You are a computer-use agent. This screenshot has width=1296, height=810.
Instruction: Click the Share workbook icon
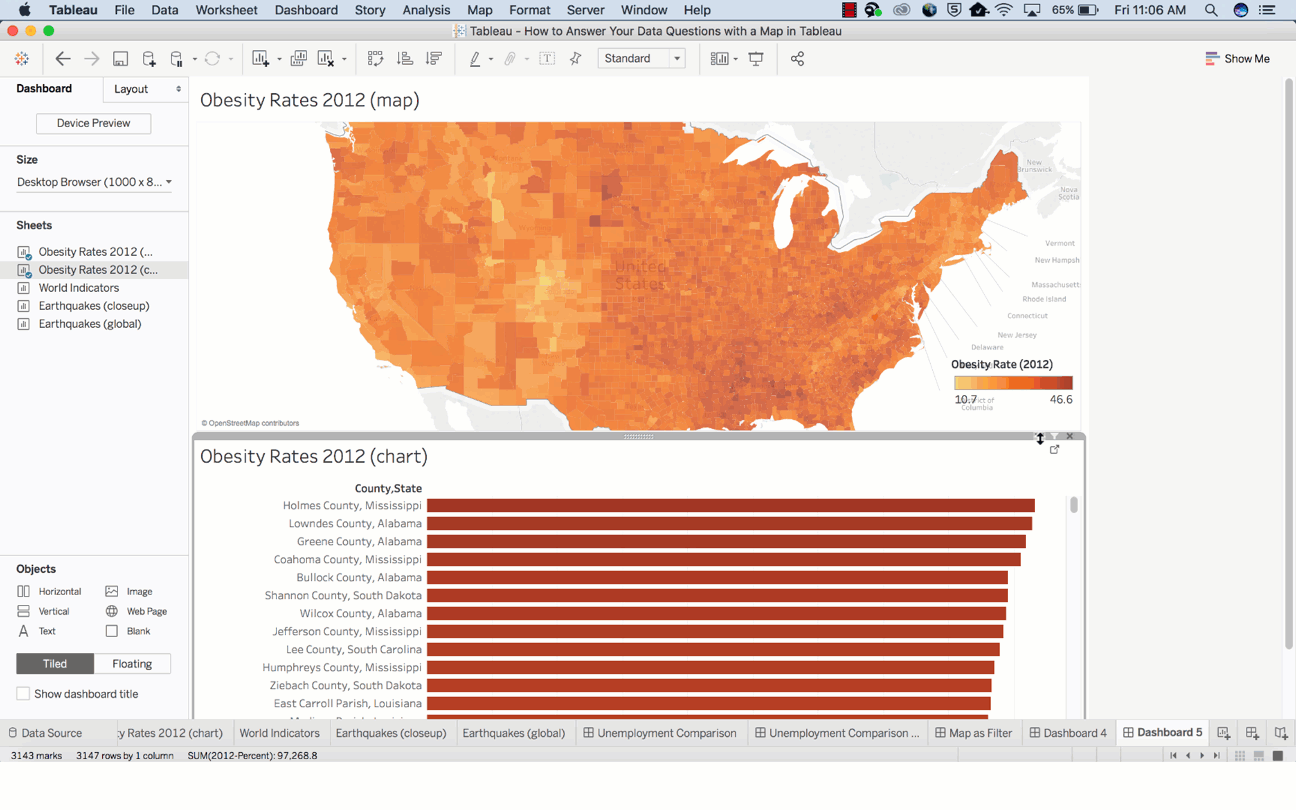coord(797,59)
